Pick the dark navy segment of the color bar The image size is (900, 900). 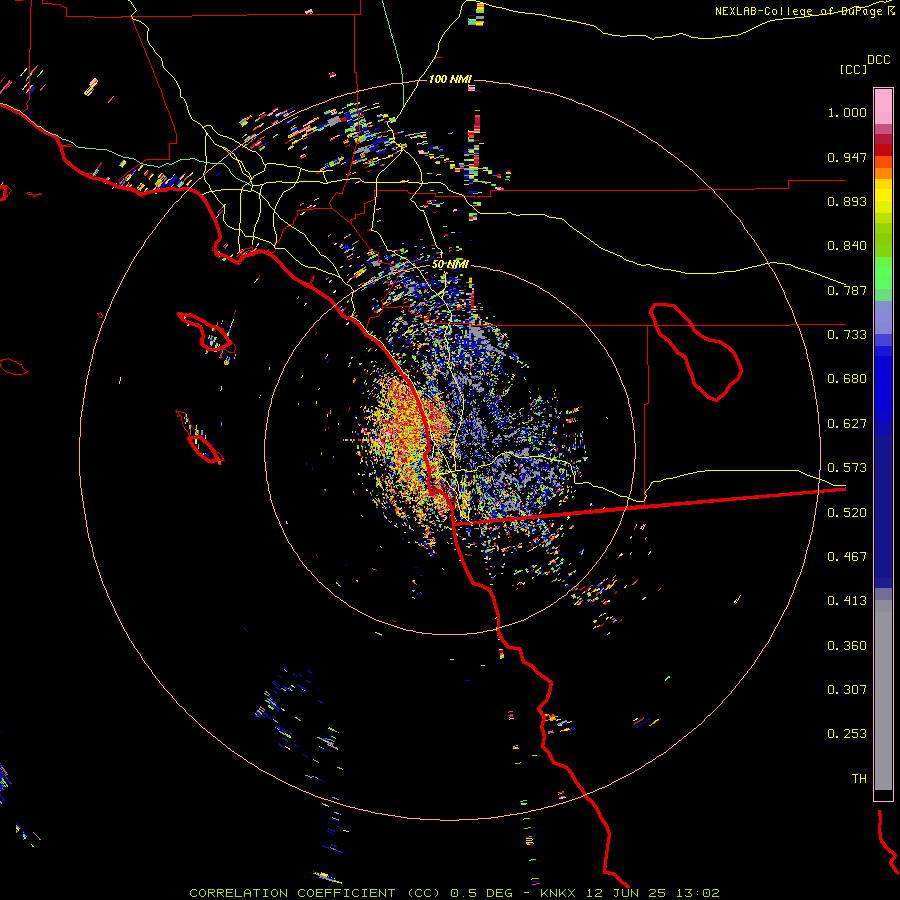[x=883, y=511]
